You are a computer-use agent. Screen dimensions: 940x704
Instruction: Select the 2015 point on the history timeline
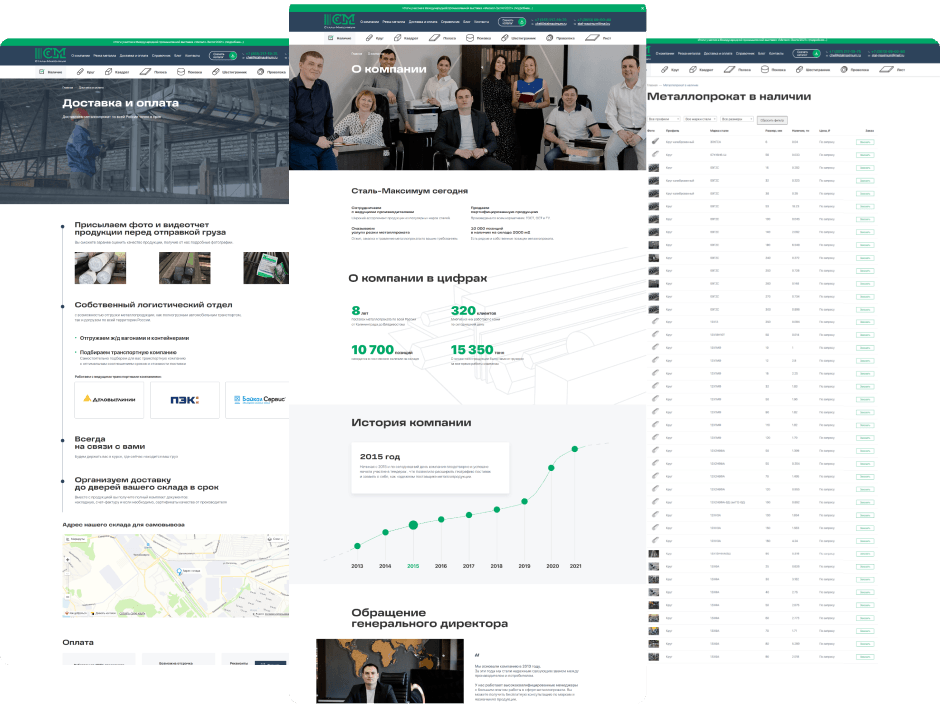[413, 525]
